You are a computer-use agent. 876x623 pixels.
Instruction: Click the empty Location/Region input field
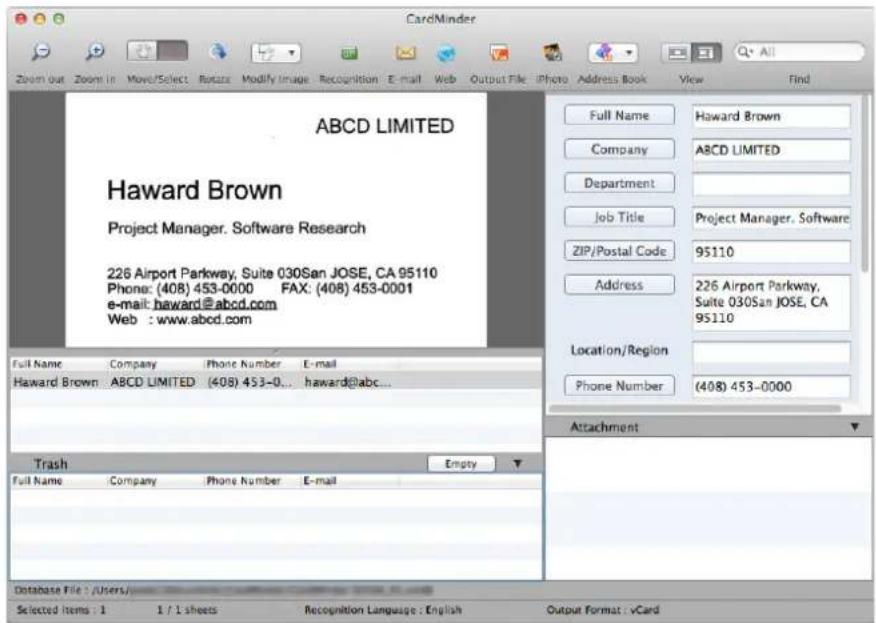pyautogui.click(x=772, y=352)
